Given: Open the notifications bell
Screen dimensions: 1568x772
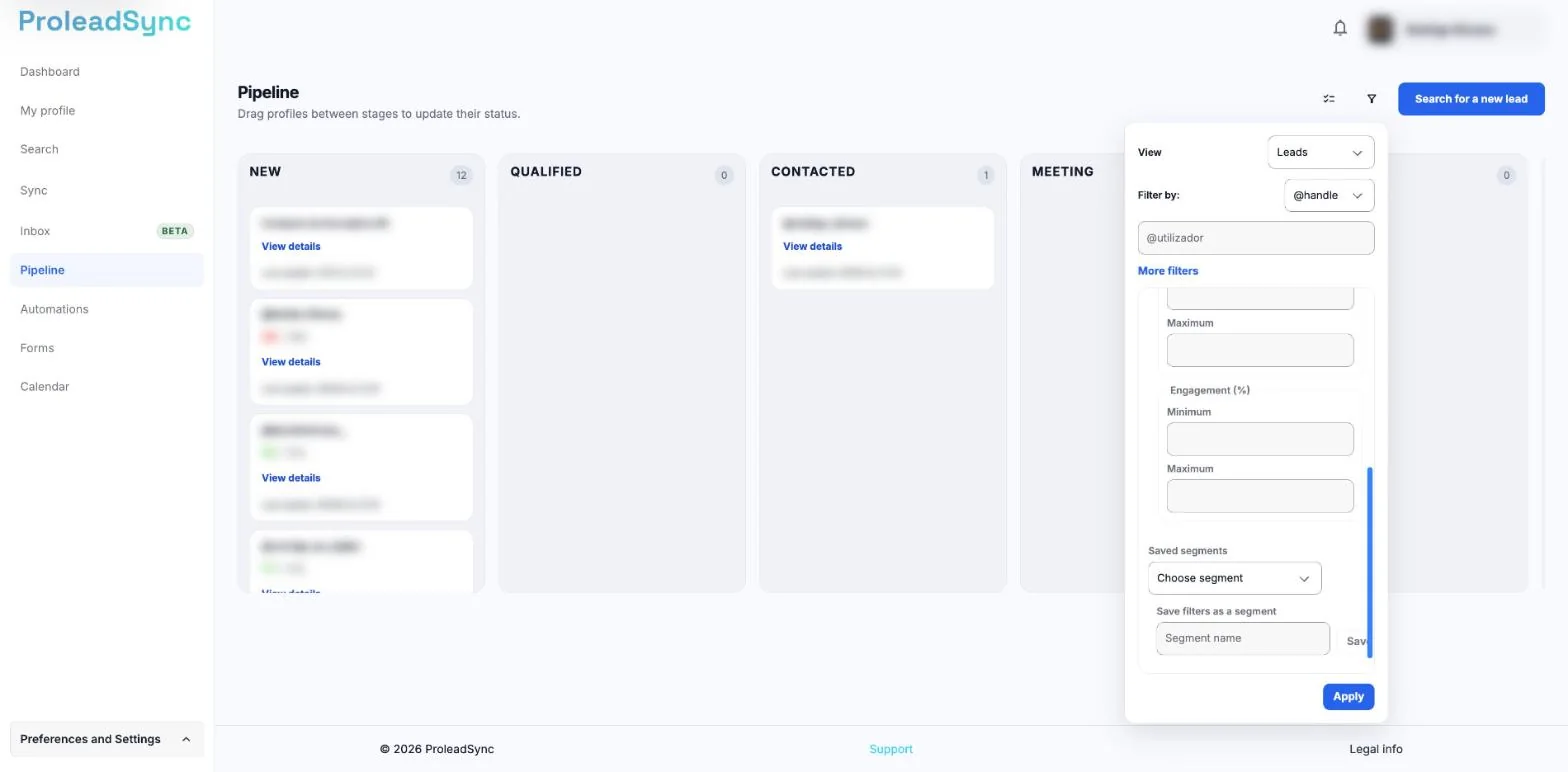Looking at the screenshot, I should (1340, 28).
